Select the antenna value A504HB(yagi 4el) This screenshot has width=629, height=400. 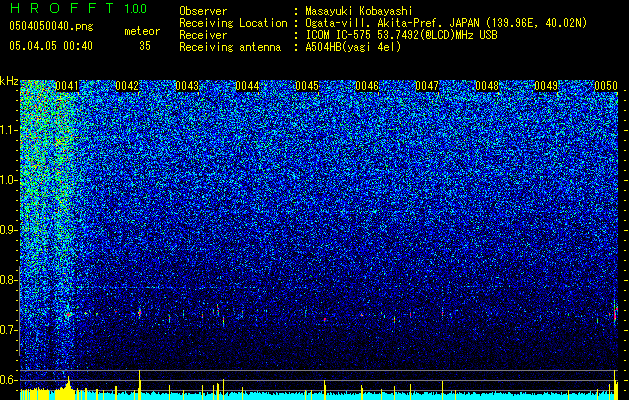coord(353,47)
